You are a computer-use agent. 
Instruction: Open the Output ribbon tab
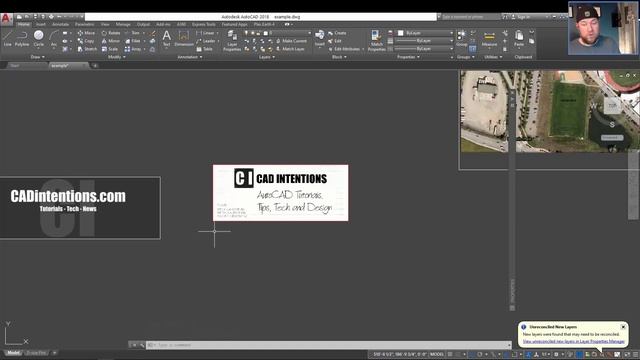143,24
